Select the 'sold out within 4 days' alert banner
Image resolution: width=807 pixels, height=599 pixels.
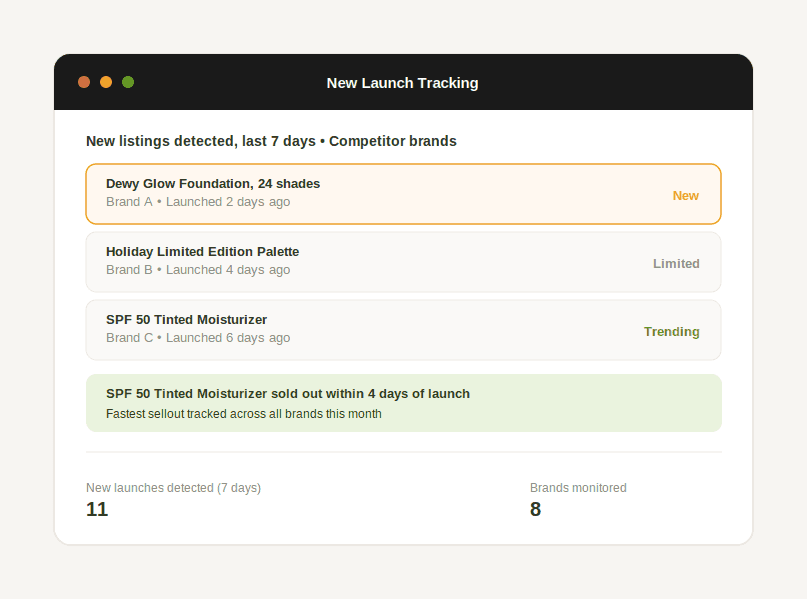pyautogui.click(x=404, y=403)
